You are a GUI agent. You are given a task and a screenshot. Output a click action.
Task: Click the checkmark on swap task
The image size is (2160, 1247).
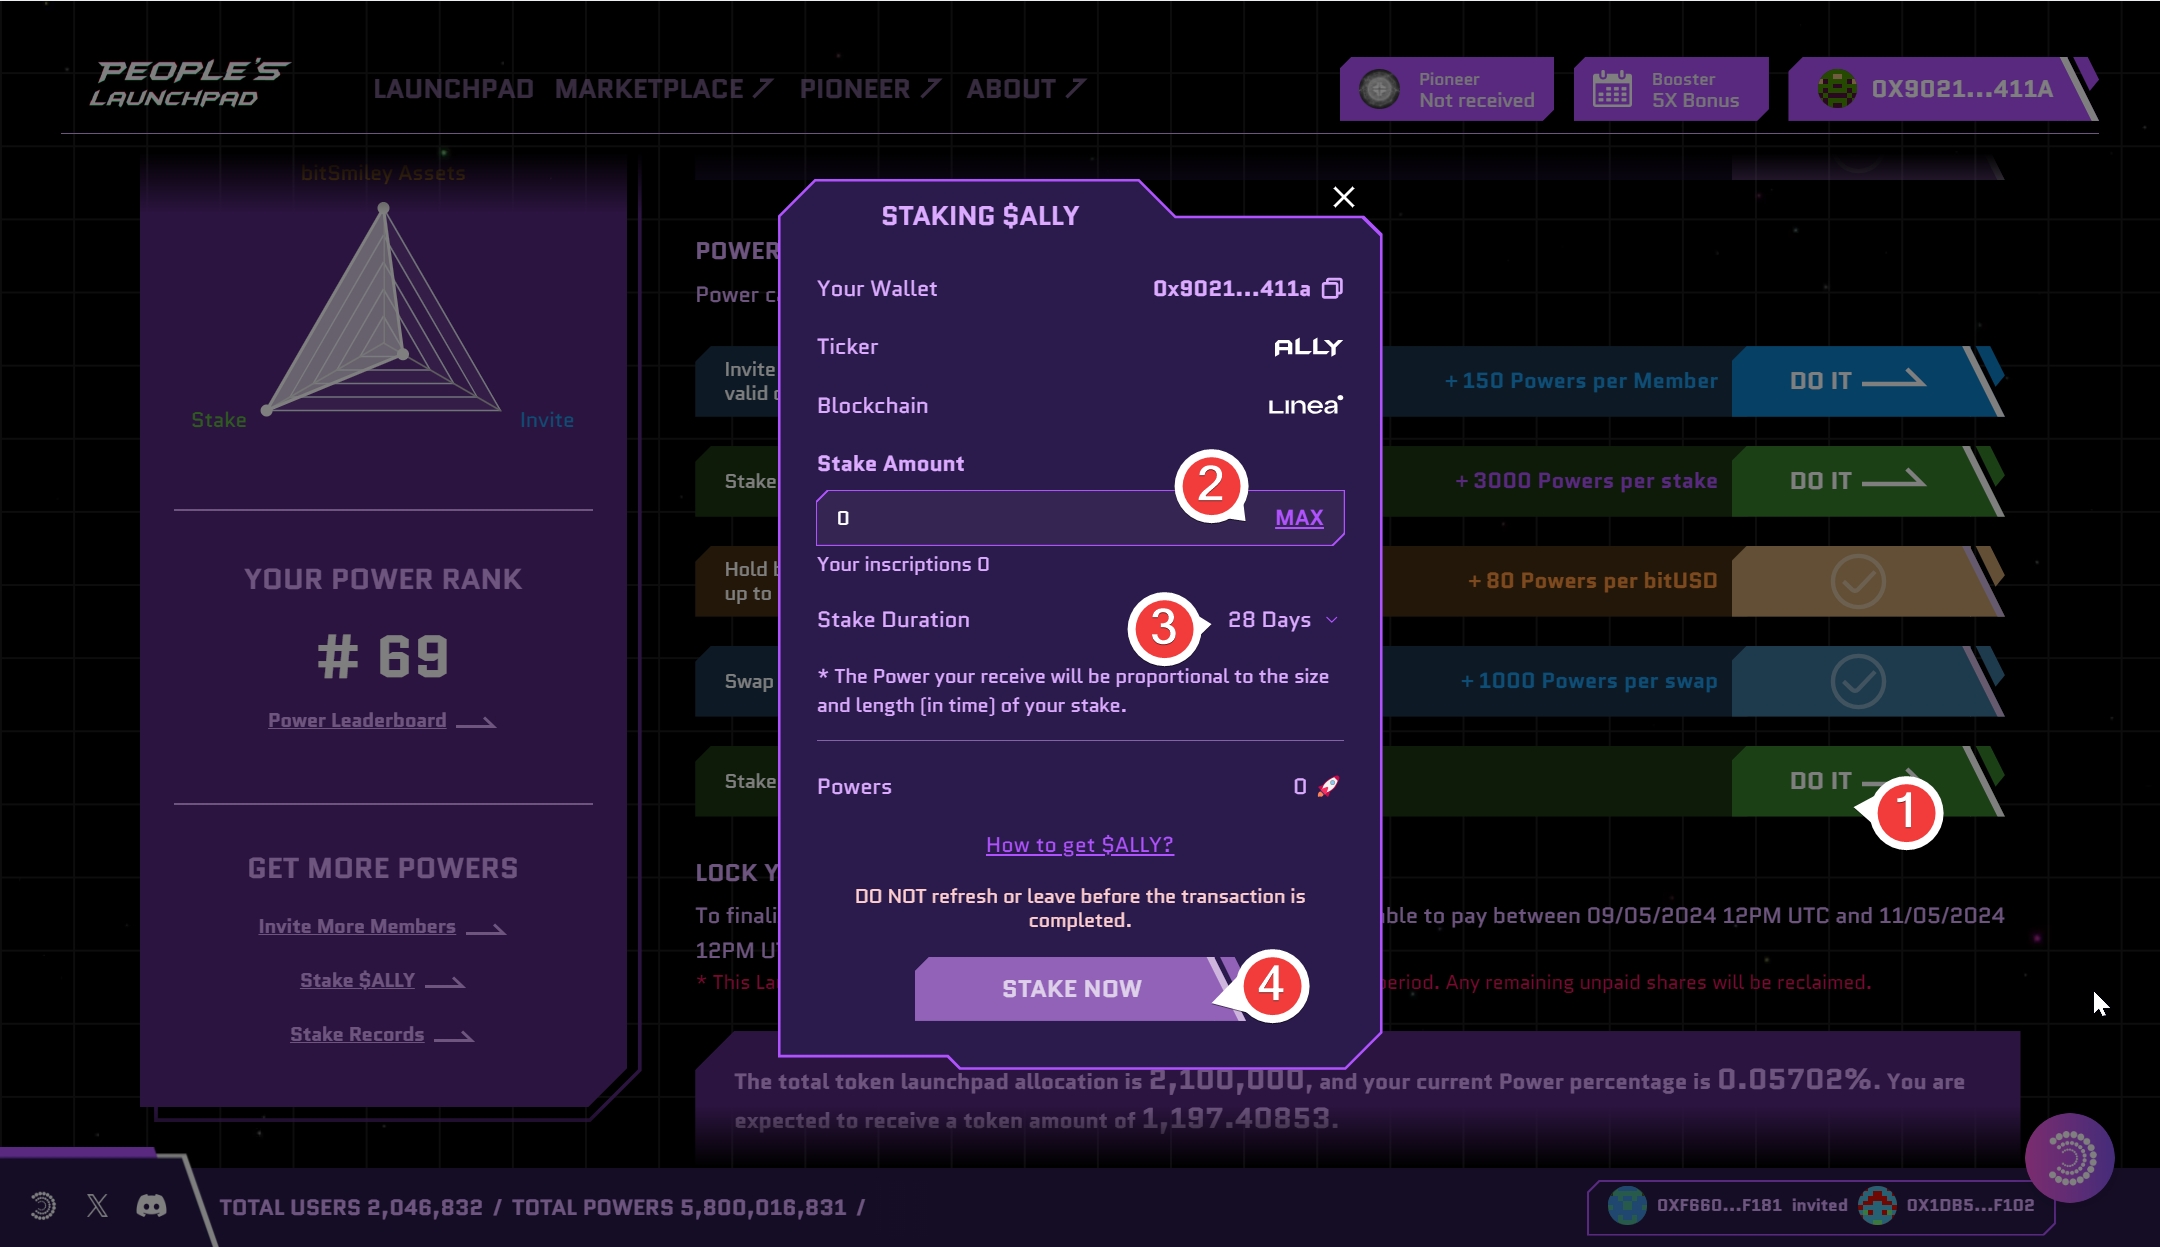pyautogui.click(x=1857, y=681)
